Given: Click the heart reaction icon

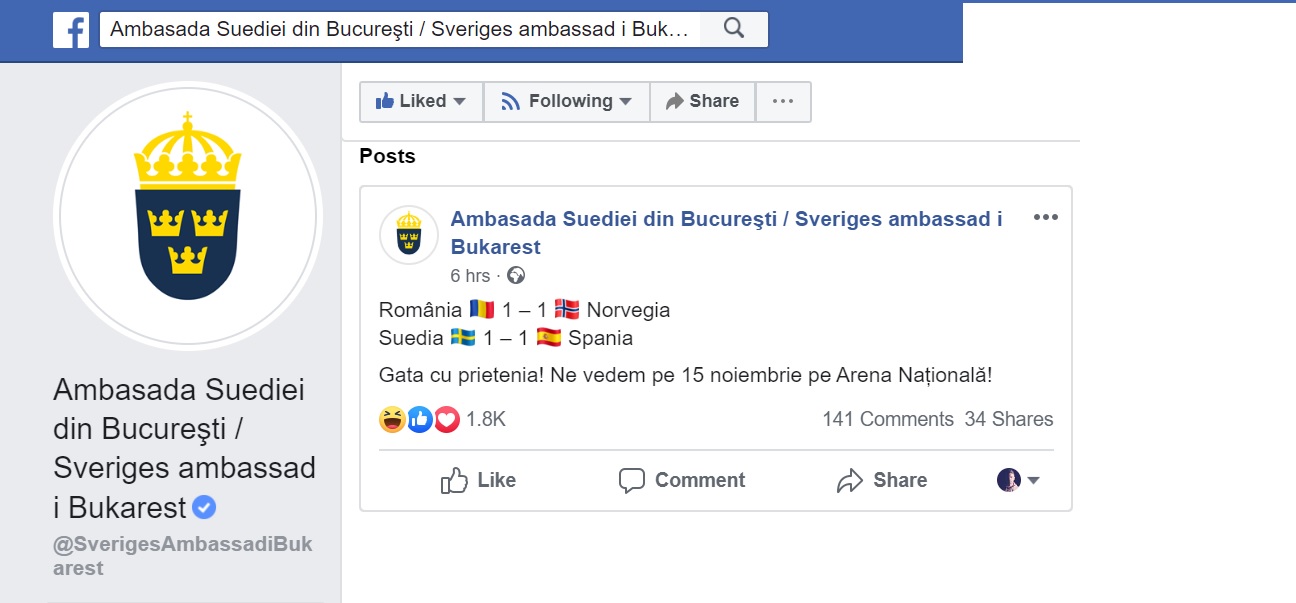Looking at the screenshot, I should coord(447,420).
